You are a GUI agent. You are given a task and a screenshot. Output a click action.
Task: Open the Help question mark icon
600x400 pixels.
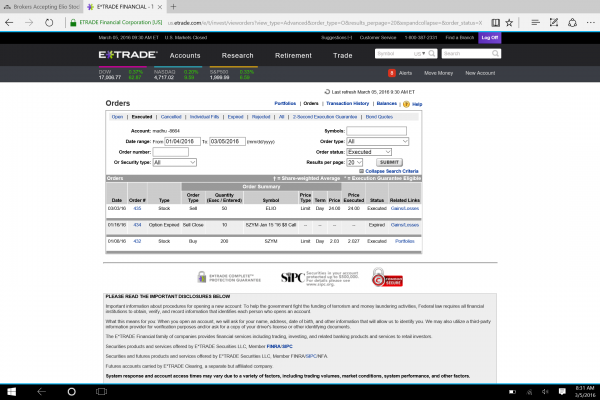pyautogui.click(x=403, y=103)
